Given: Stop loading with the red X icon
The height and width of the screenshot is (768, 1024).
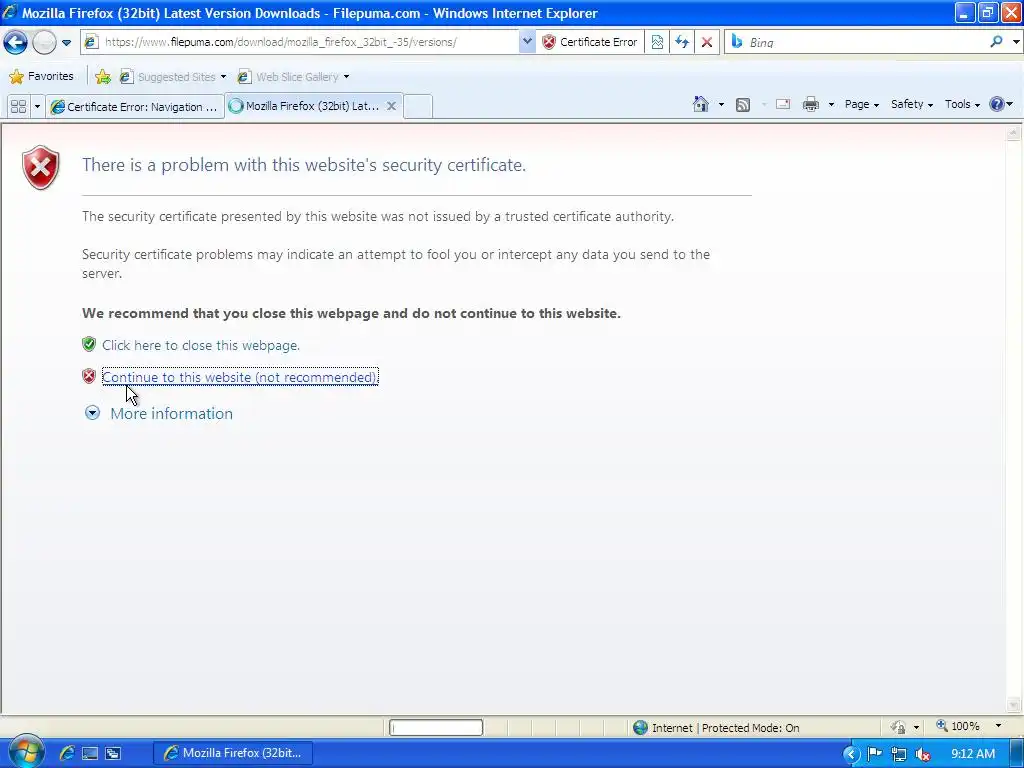Looking at the screenshot, I should tap(707, 42).
